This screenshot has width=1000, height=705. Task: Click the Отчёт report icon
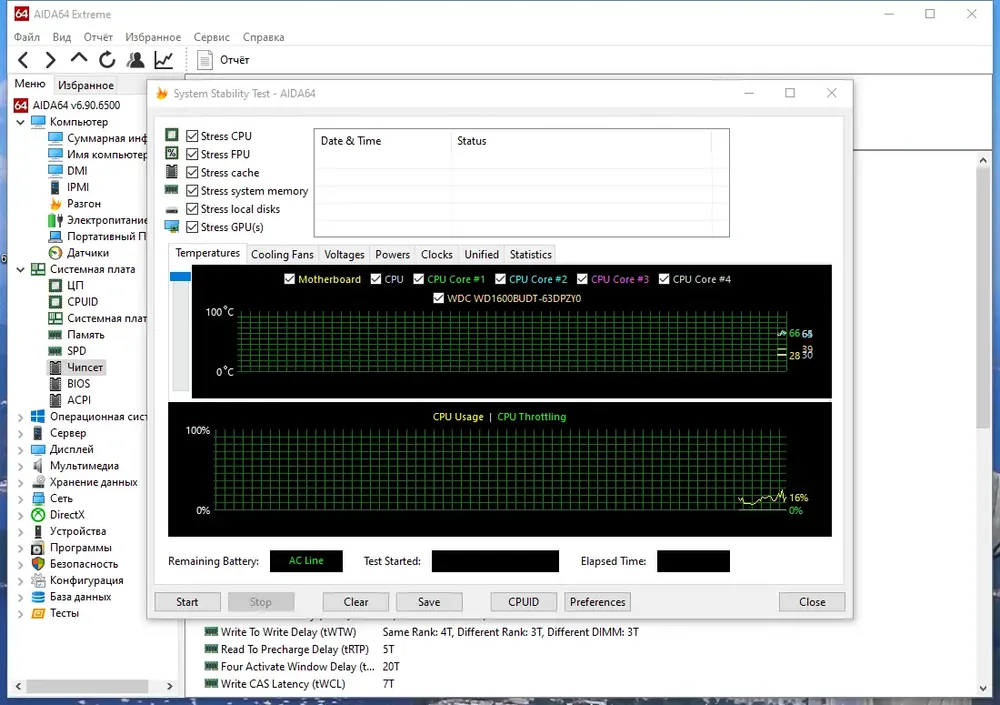(205, 60)
